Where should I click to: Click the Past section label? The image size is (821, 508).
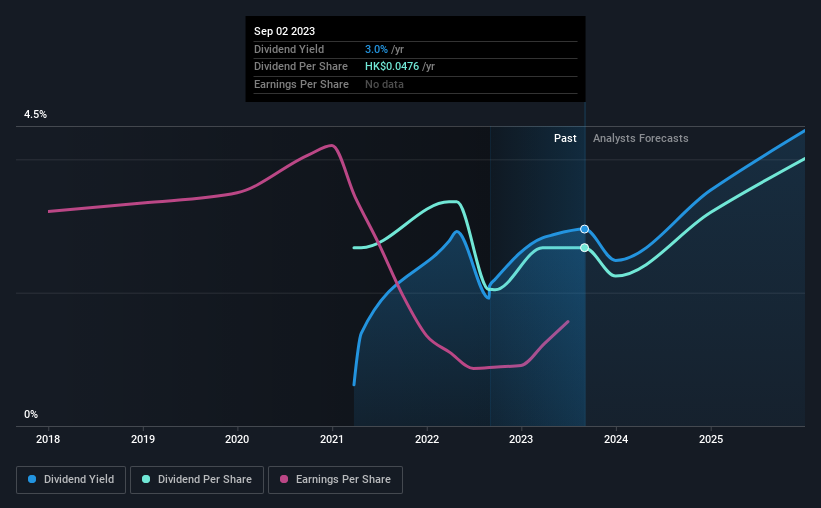click(565, 138)
